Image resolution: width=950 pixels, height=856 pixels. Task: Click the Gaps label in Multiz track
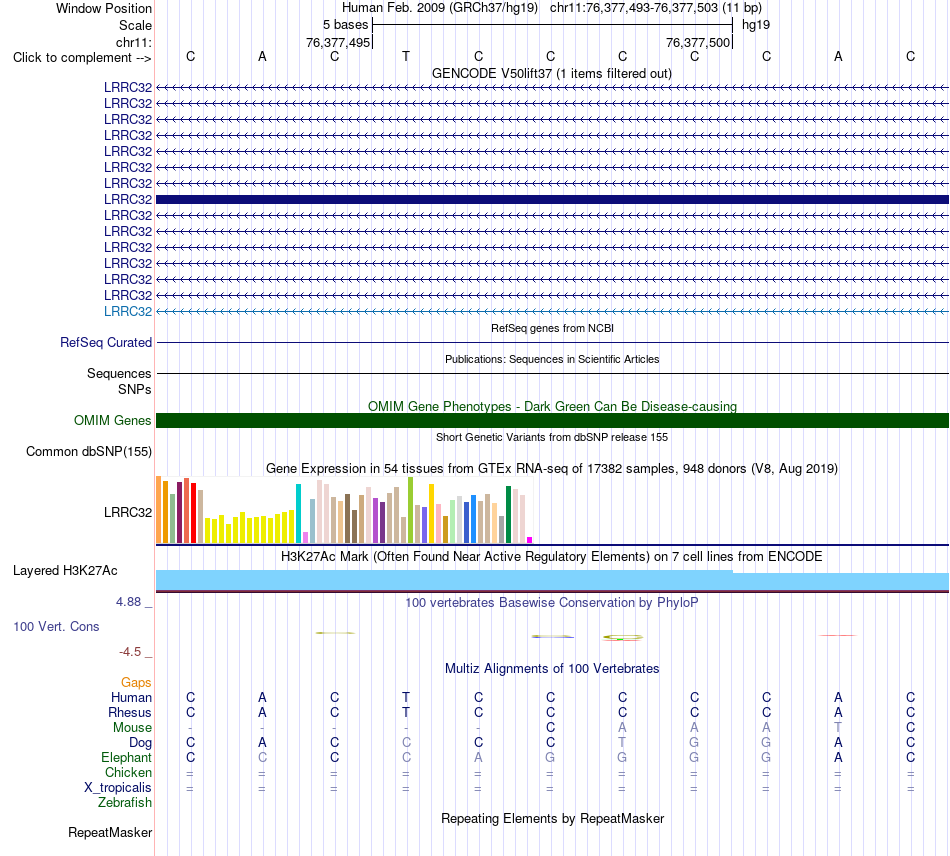pos(136,683)
